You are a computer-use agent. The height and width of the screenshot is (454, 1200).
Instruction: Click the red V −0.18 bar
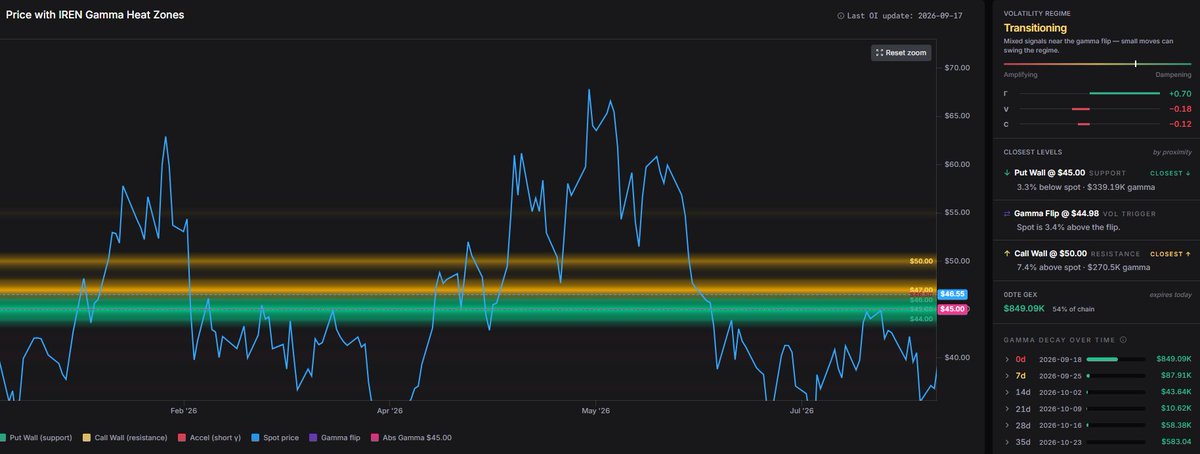point(1080,108)
